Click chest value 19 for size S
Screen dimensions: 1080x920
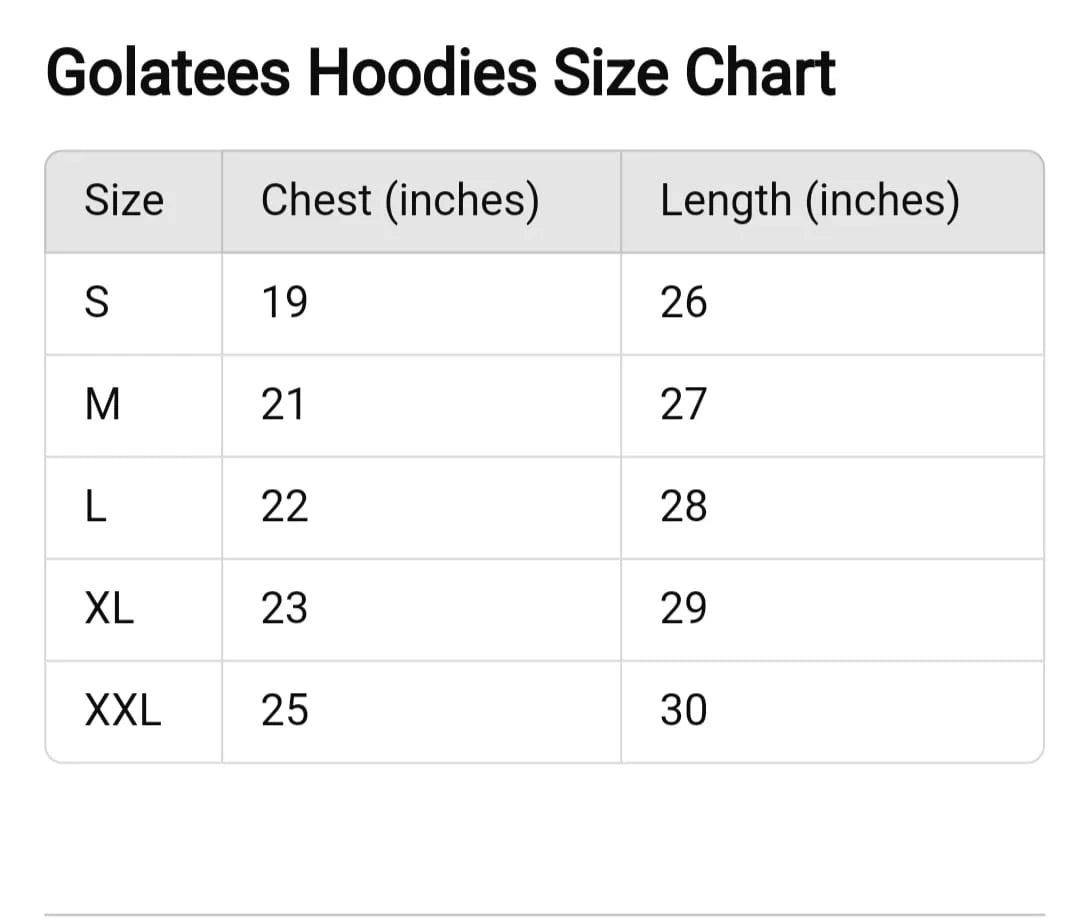284,303
